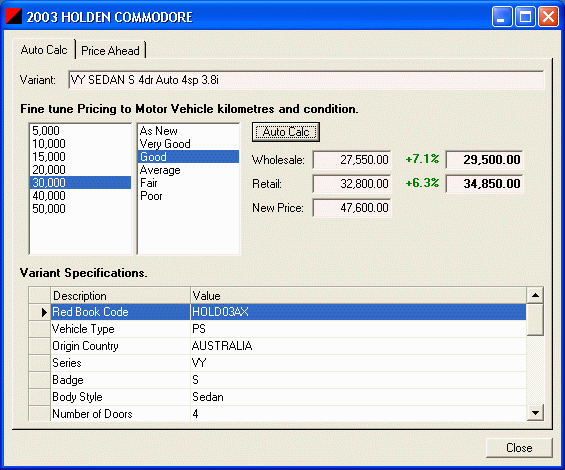Image resolution: width=565 pixels, height=470 pixels.
Task: Close the window with the red X
Action: [548, 17]
